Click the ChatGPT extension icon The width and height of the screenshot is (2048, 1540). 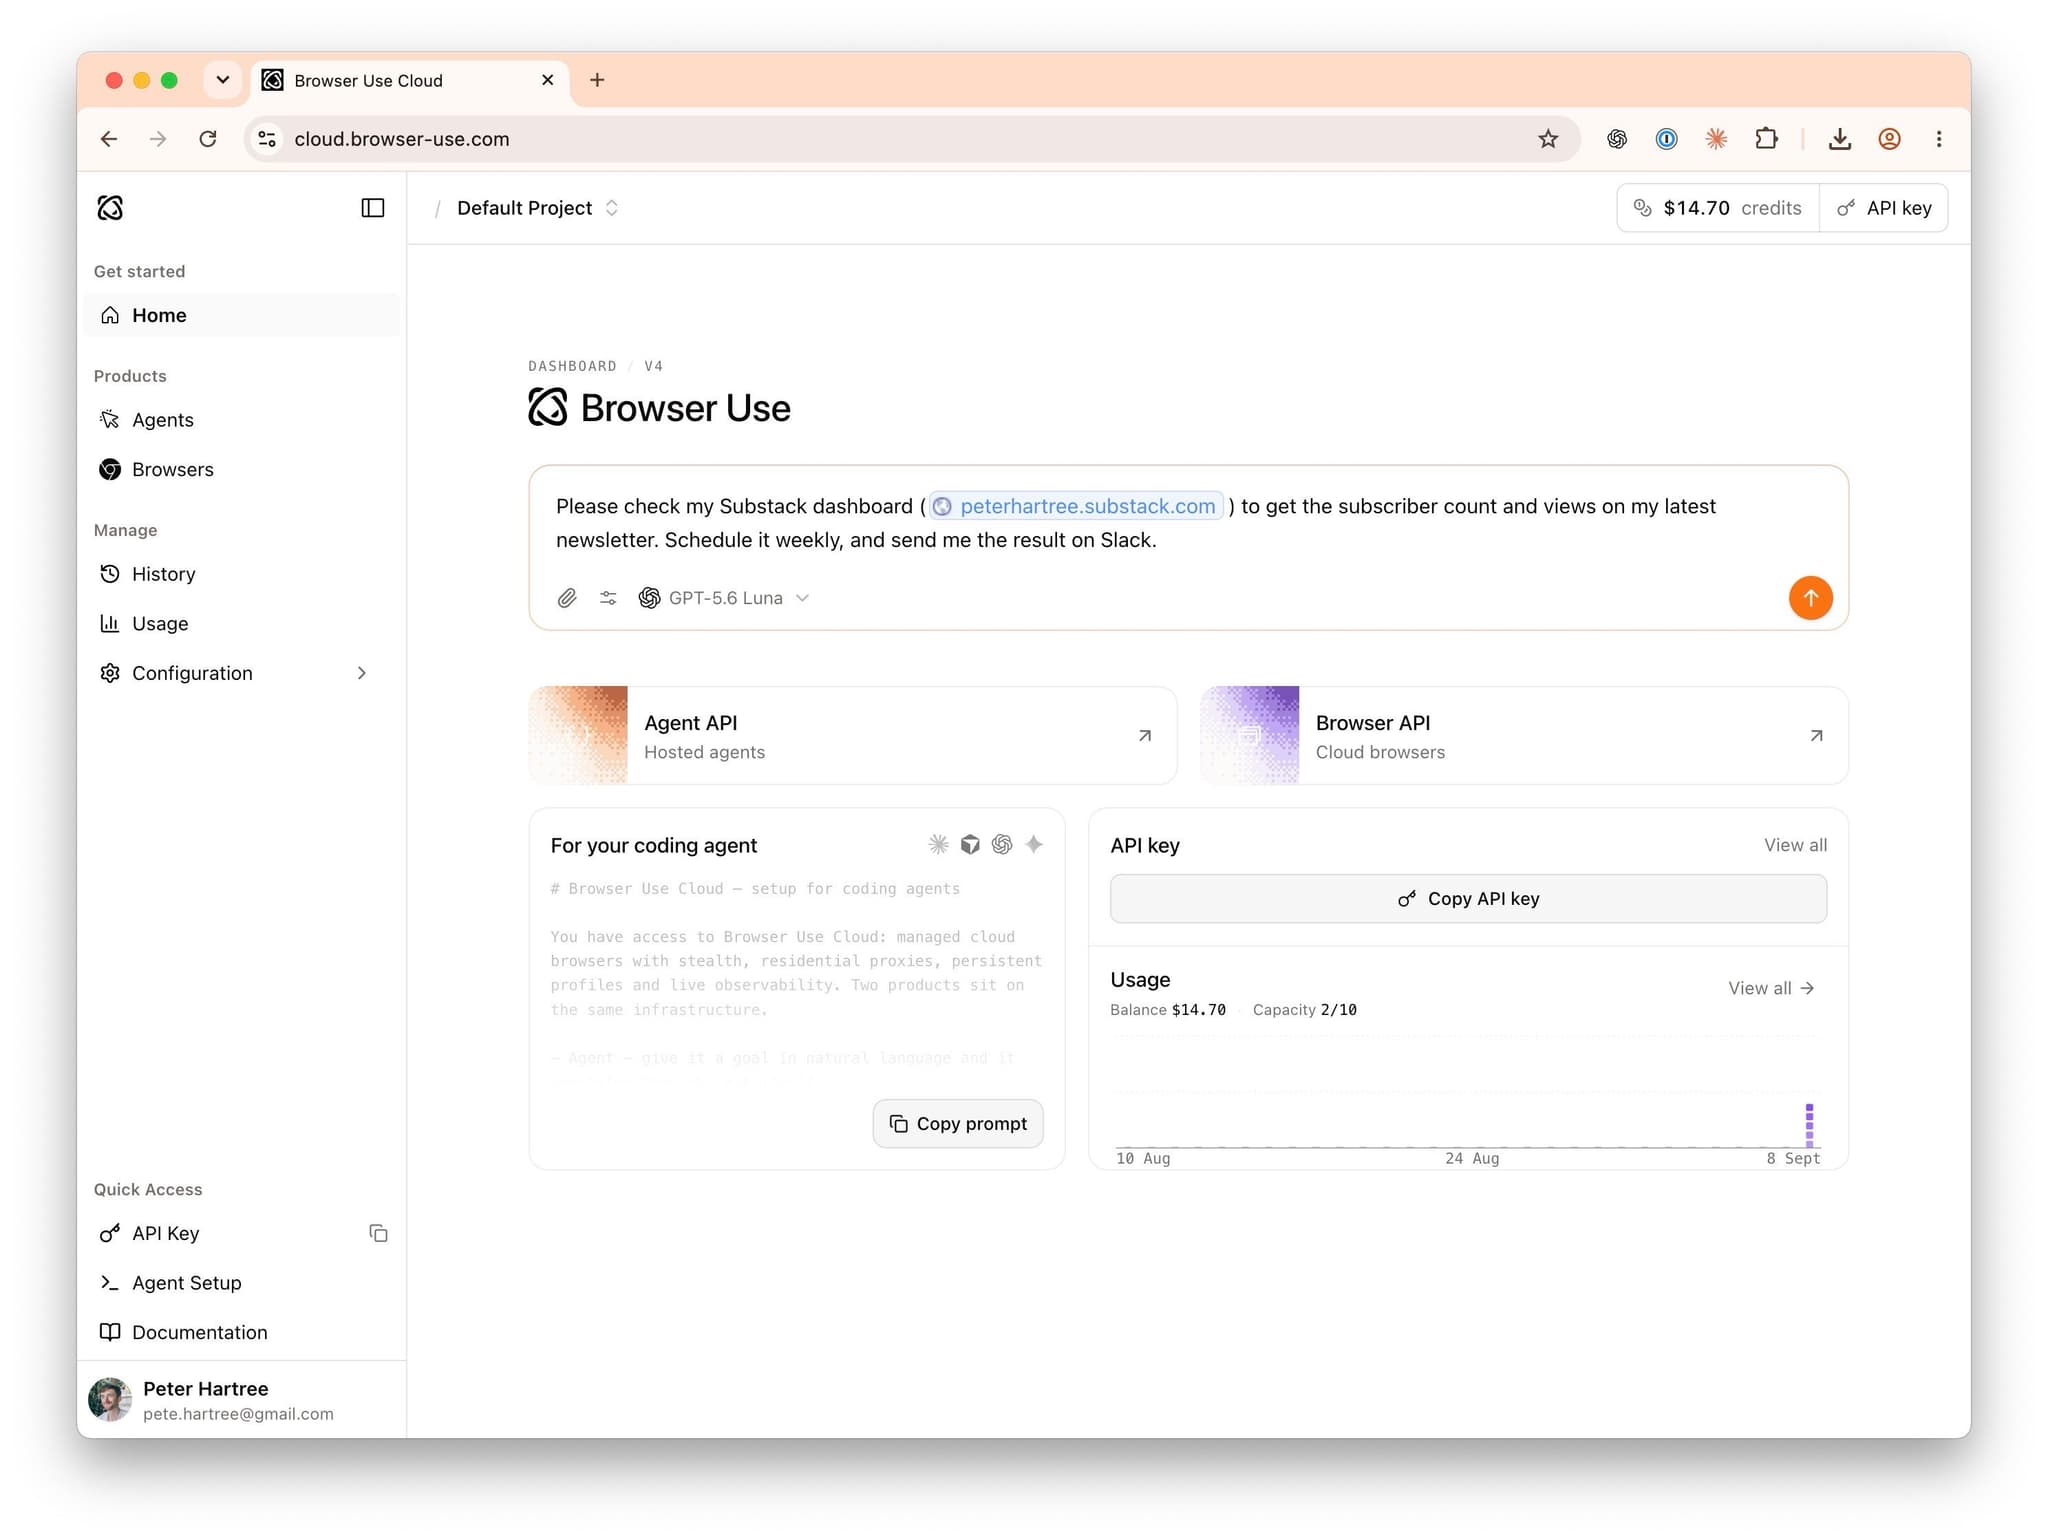click(x=1616, y=139)
